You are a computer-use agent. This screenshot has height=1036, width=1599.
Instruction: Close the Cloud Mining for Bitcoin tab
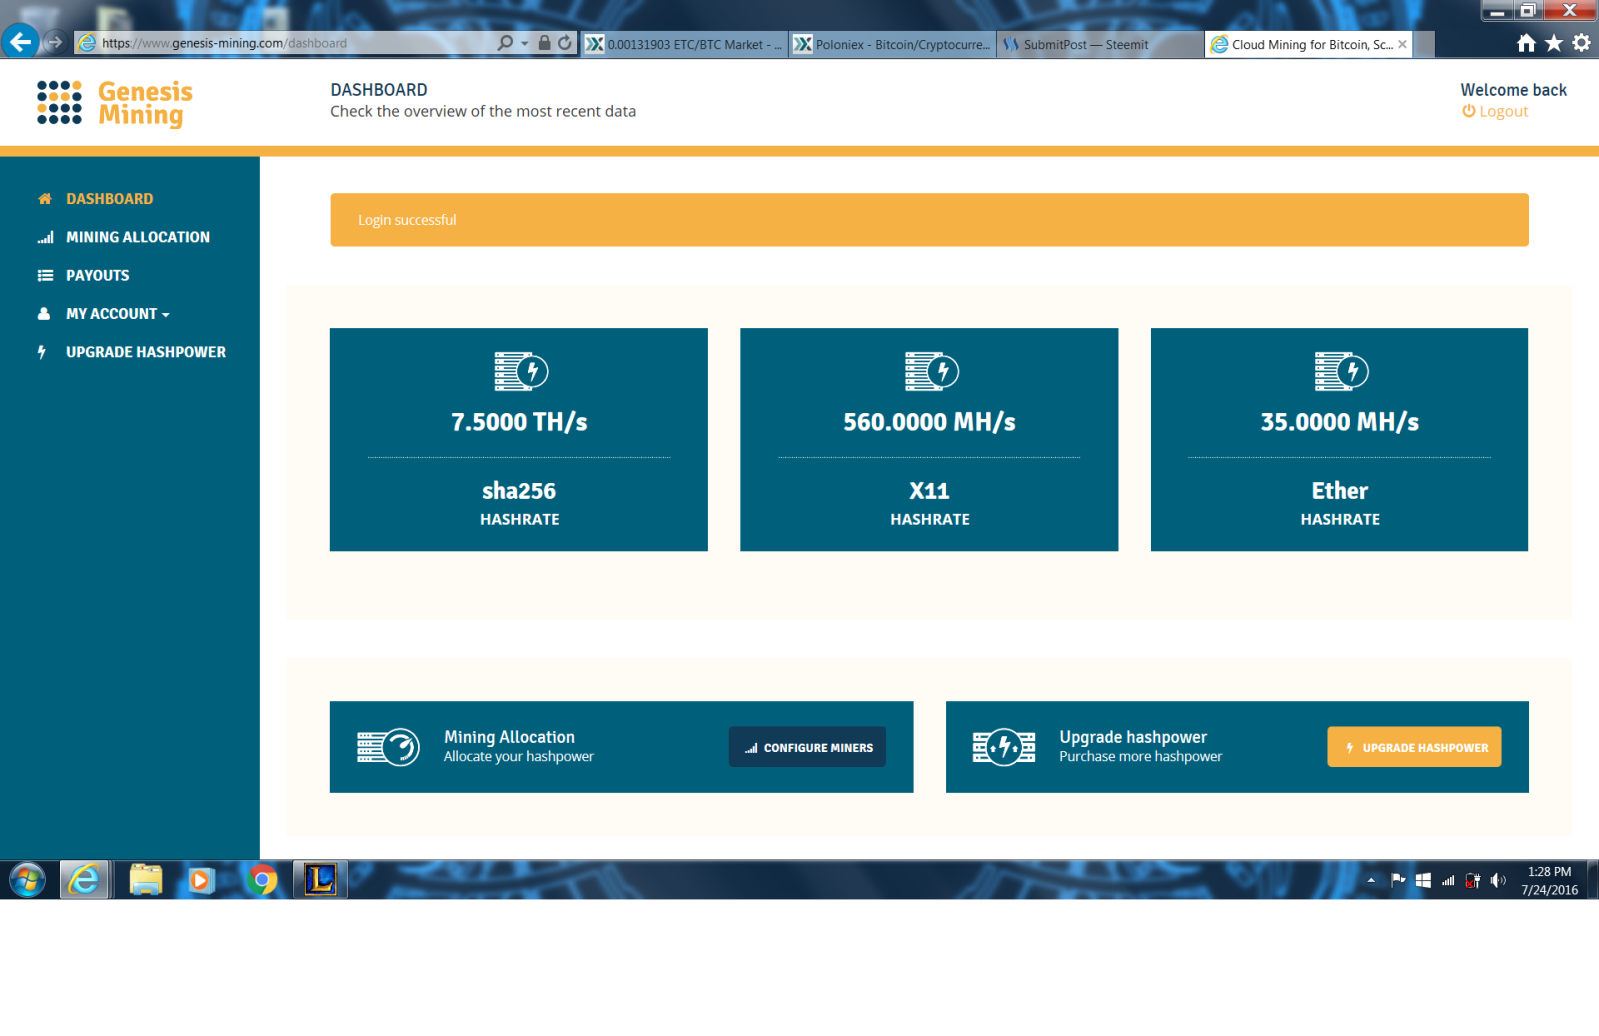(1403, 44)
